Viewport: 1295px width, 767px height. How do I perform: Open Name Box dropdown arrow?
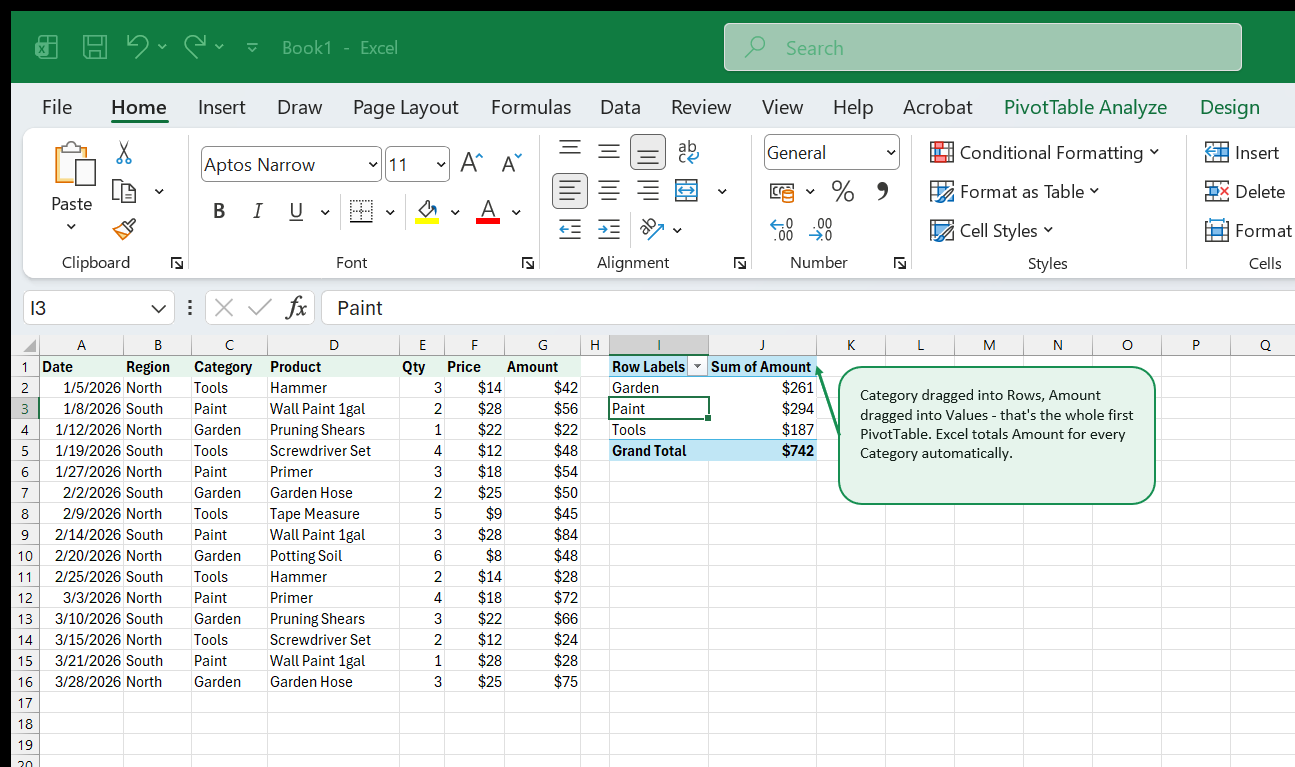(x=158, y=308)
